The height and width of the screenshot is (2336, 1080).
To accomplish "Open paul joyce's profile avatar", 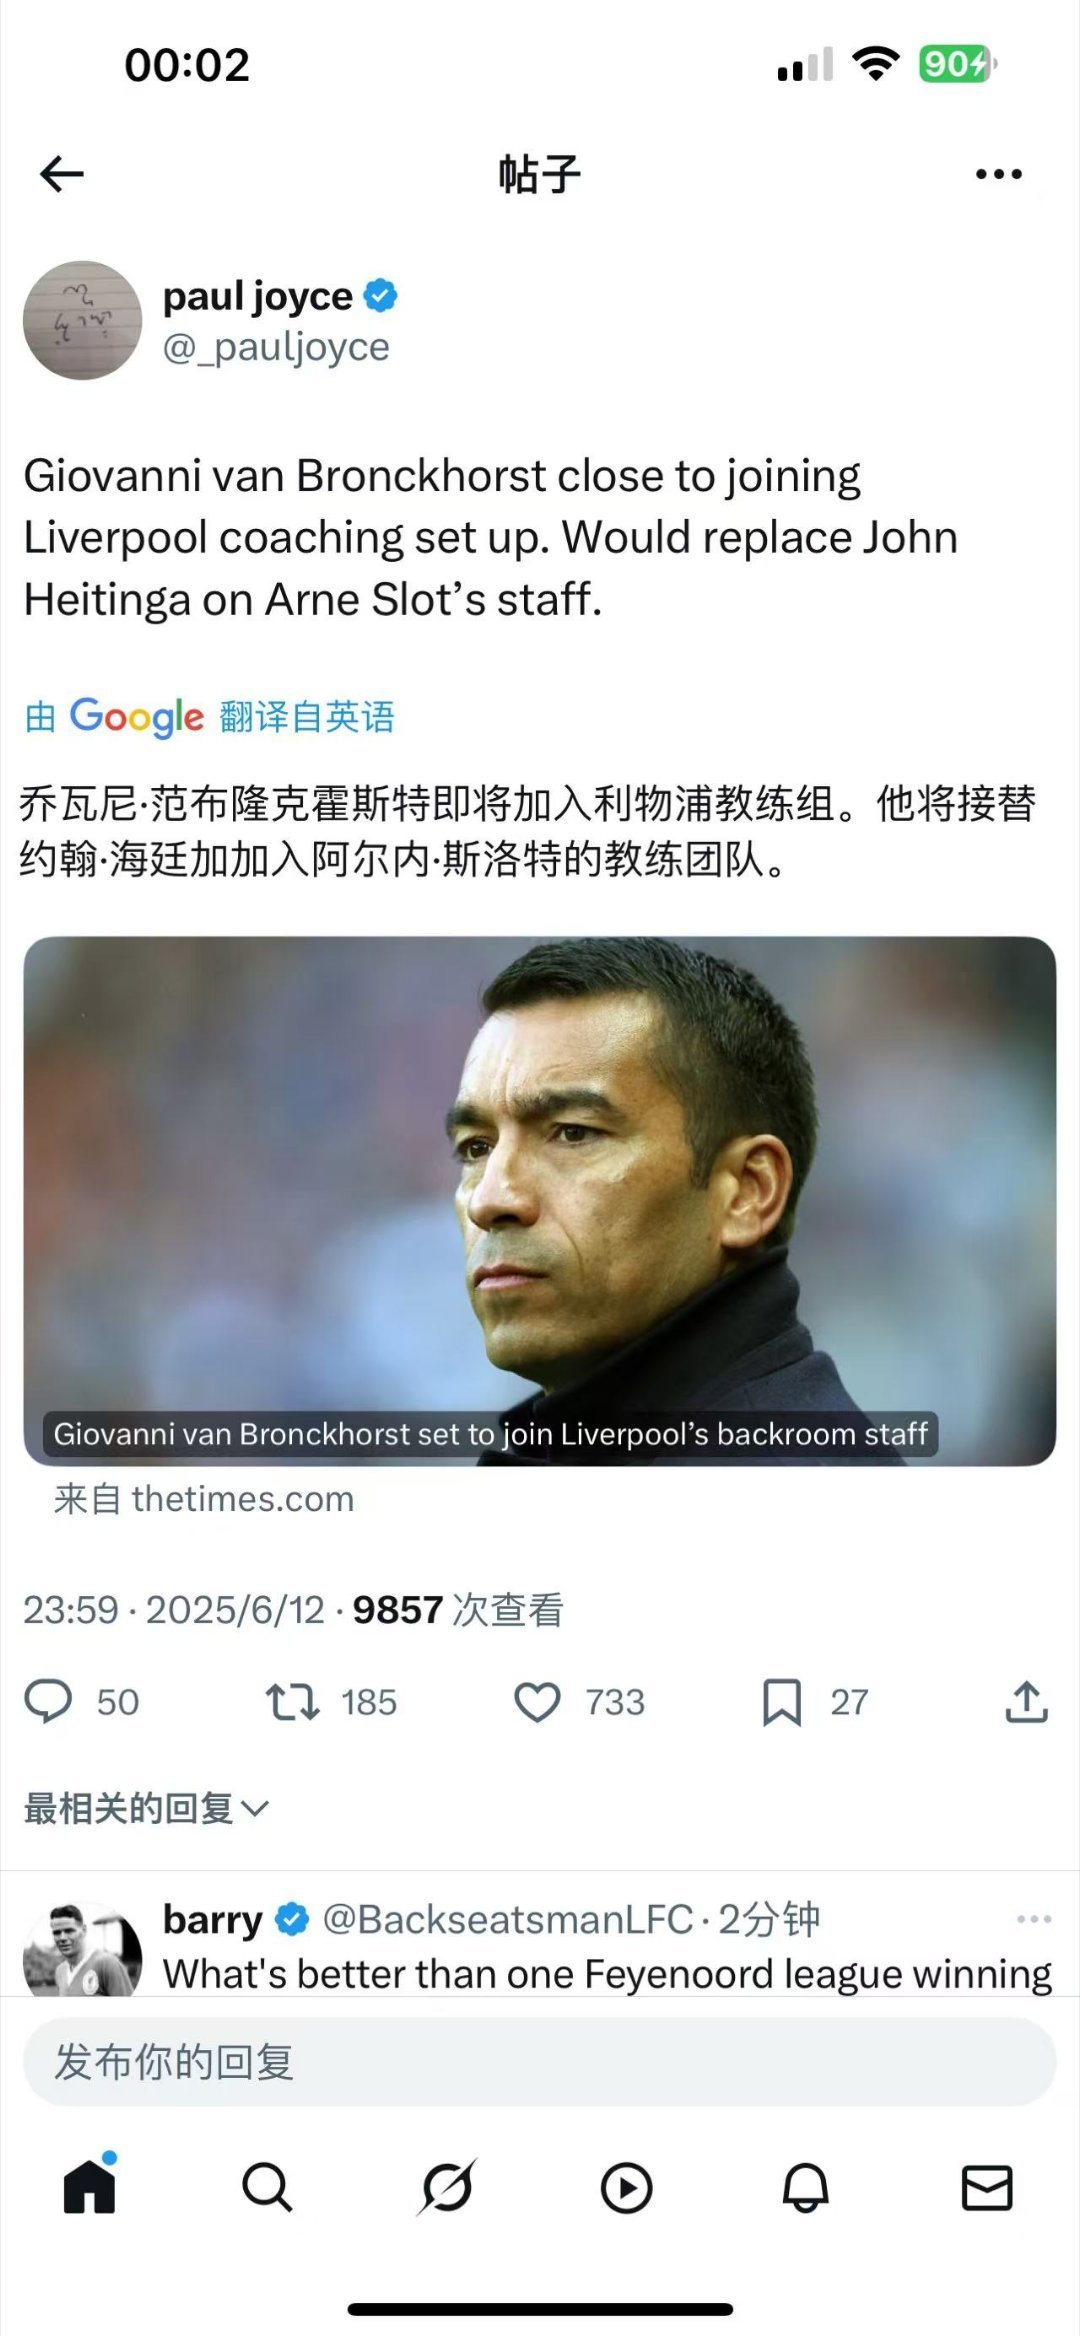I will point(83,320).
